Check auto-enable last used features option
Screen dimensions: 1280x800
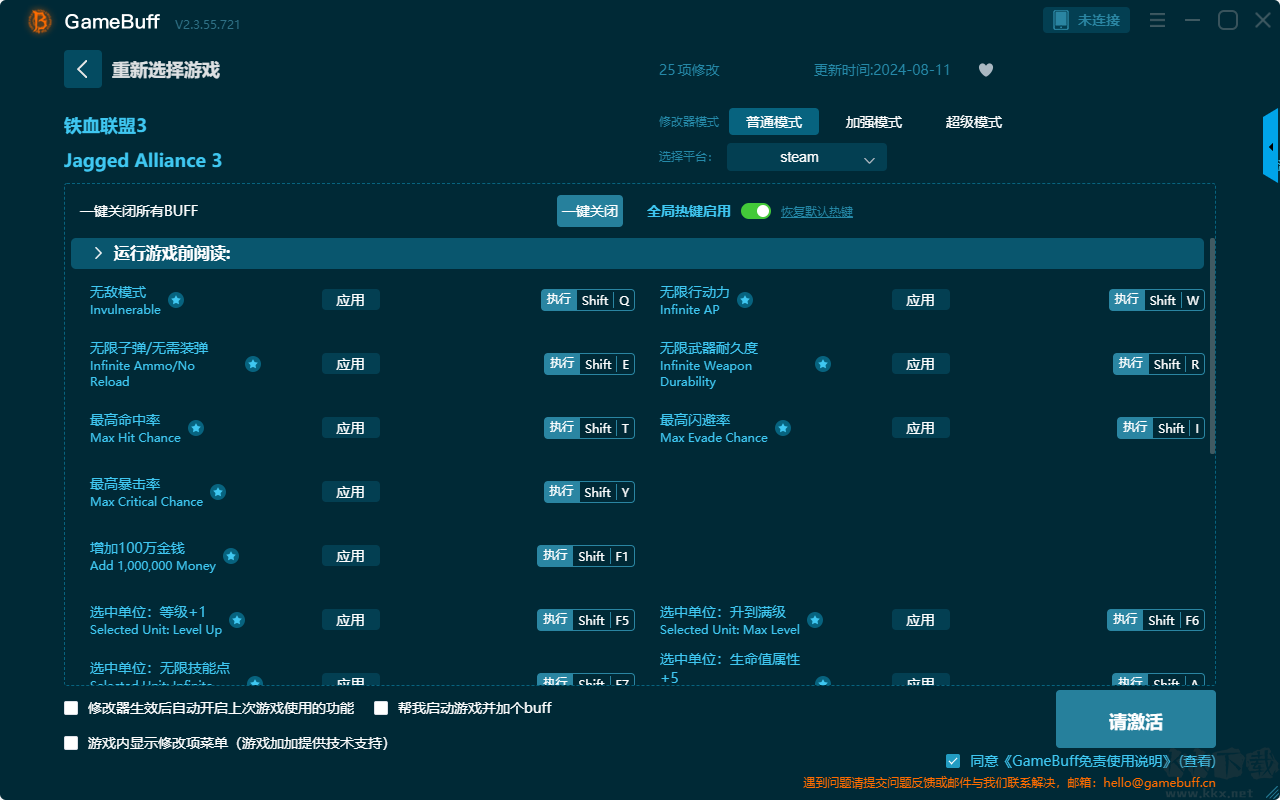pyautogui.click(x=71, y=708)
